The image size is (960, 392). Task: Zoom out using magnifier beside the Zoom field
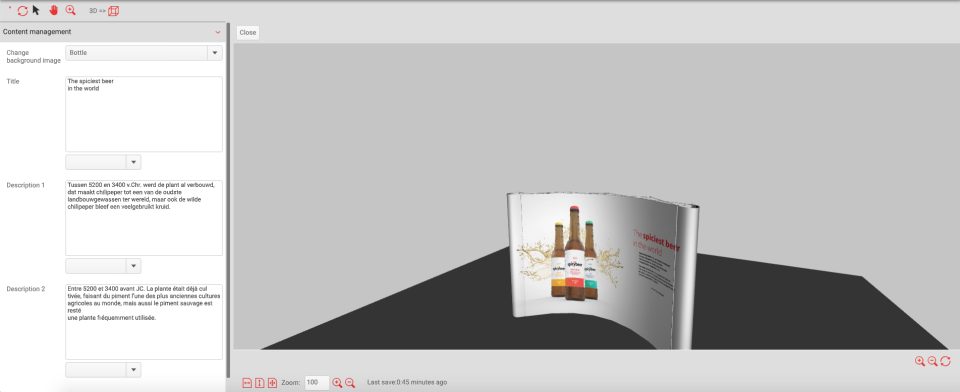pyautogui.click(x=350, y=382)
